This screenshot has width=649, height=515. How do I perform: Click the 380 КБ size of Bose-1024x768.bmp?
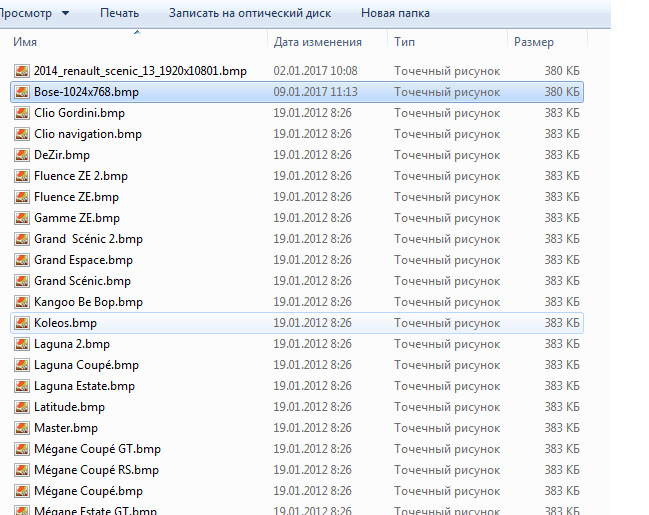[562, 92]
